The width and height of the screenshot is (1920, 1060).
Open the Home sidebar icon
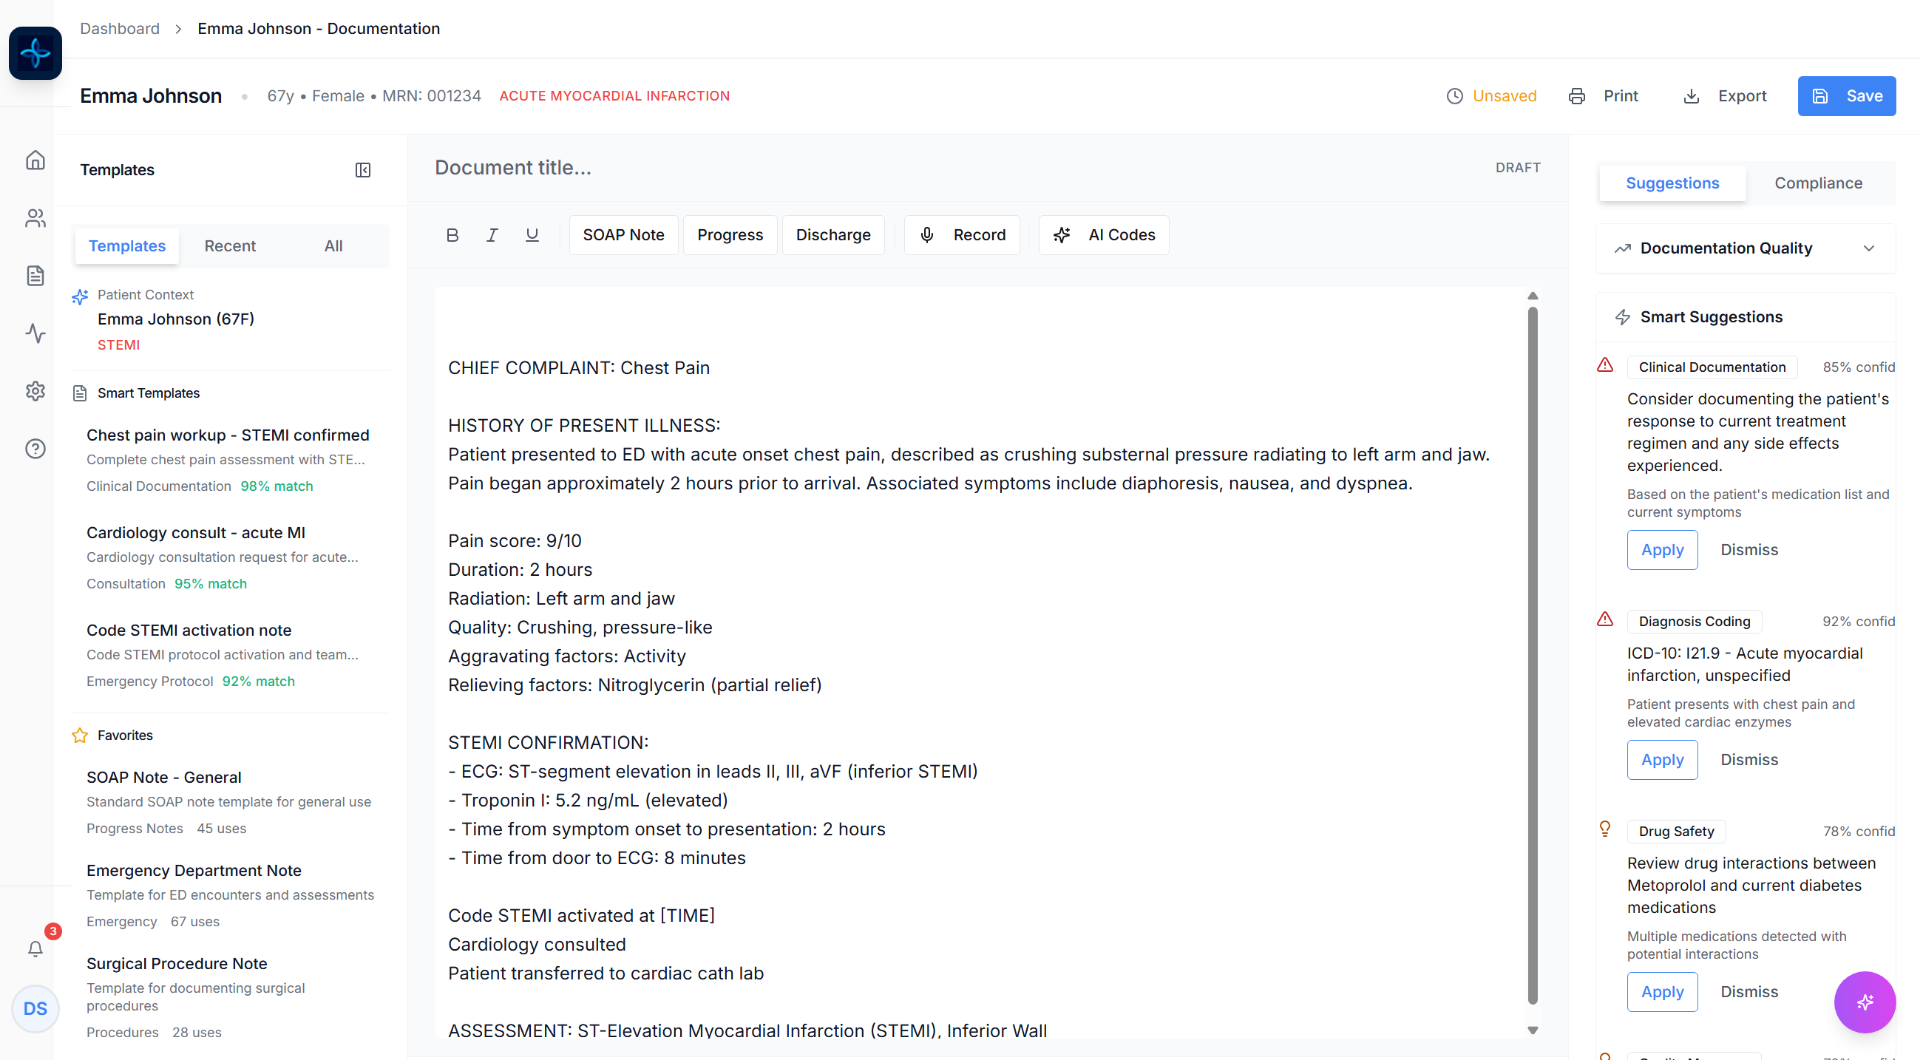pos(35,160)
